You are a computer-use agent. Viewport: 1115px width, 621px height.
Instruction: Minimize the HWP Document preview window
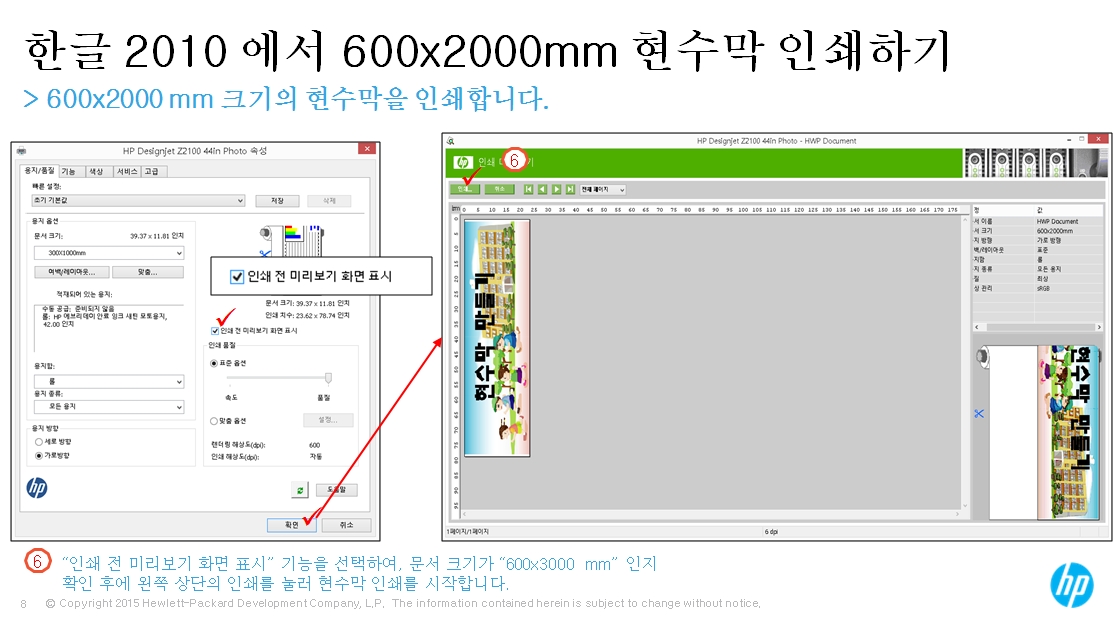(x=1069, y=139)
